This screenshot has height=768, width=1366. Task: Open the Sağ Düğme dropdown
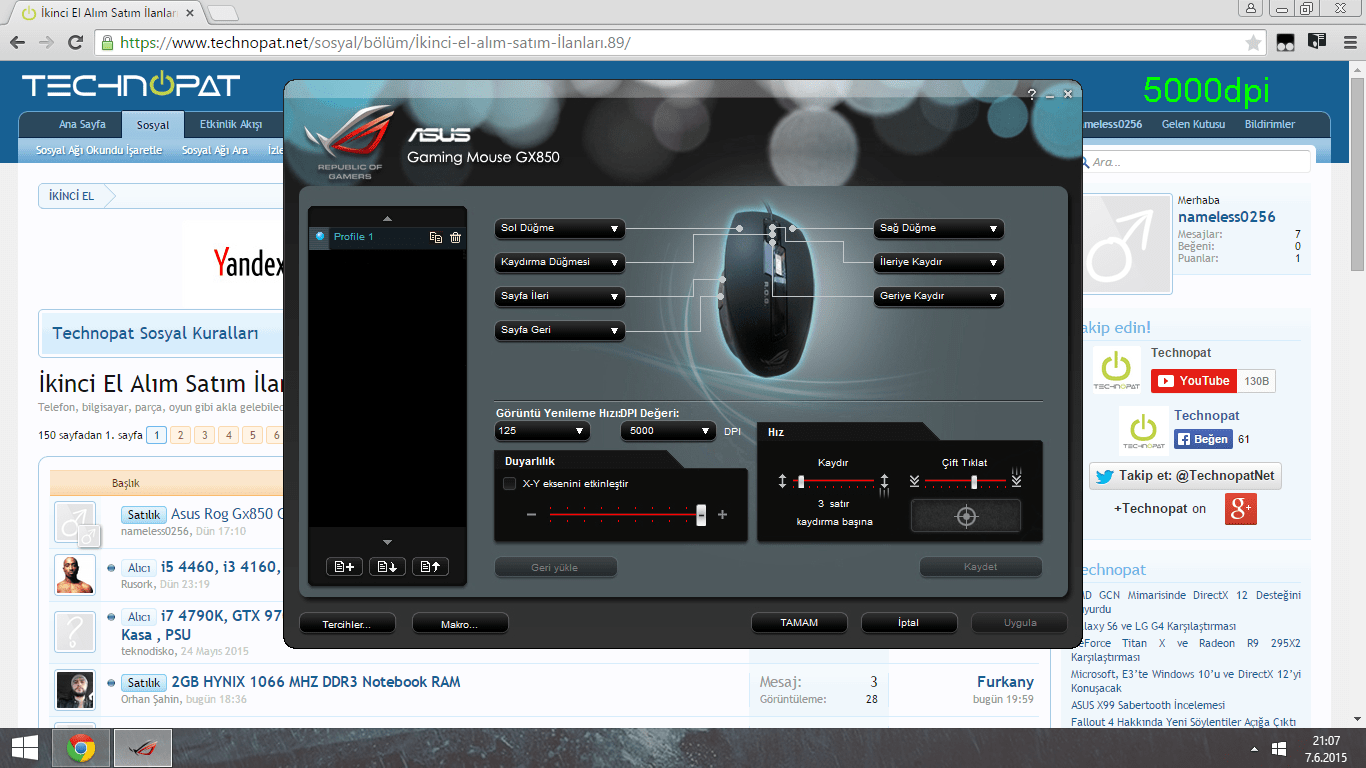(x=939, y=229)
